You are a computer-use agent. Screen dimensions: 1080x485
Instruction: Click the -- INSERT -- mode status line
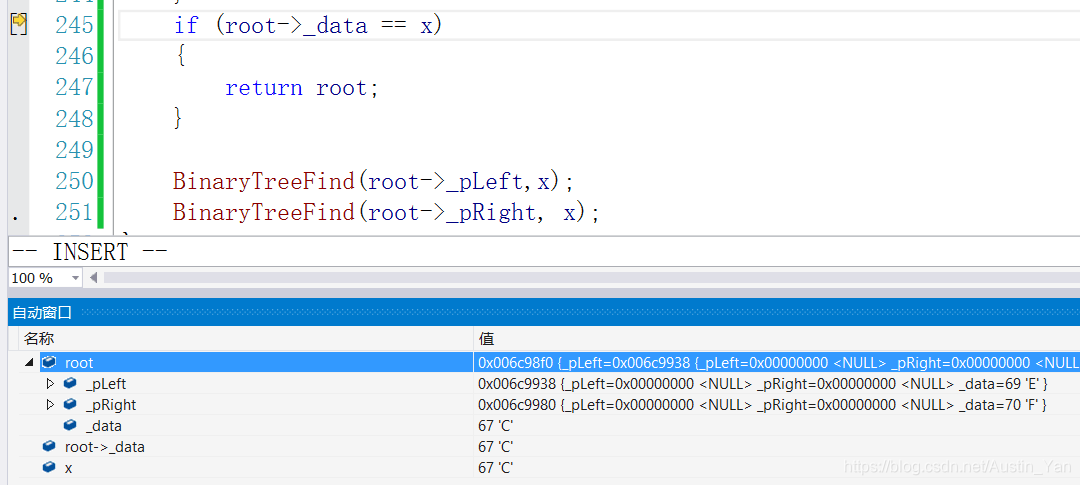point(90,252)
